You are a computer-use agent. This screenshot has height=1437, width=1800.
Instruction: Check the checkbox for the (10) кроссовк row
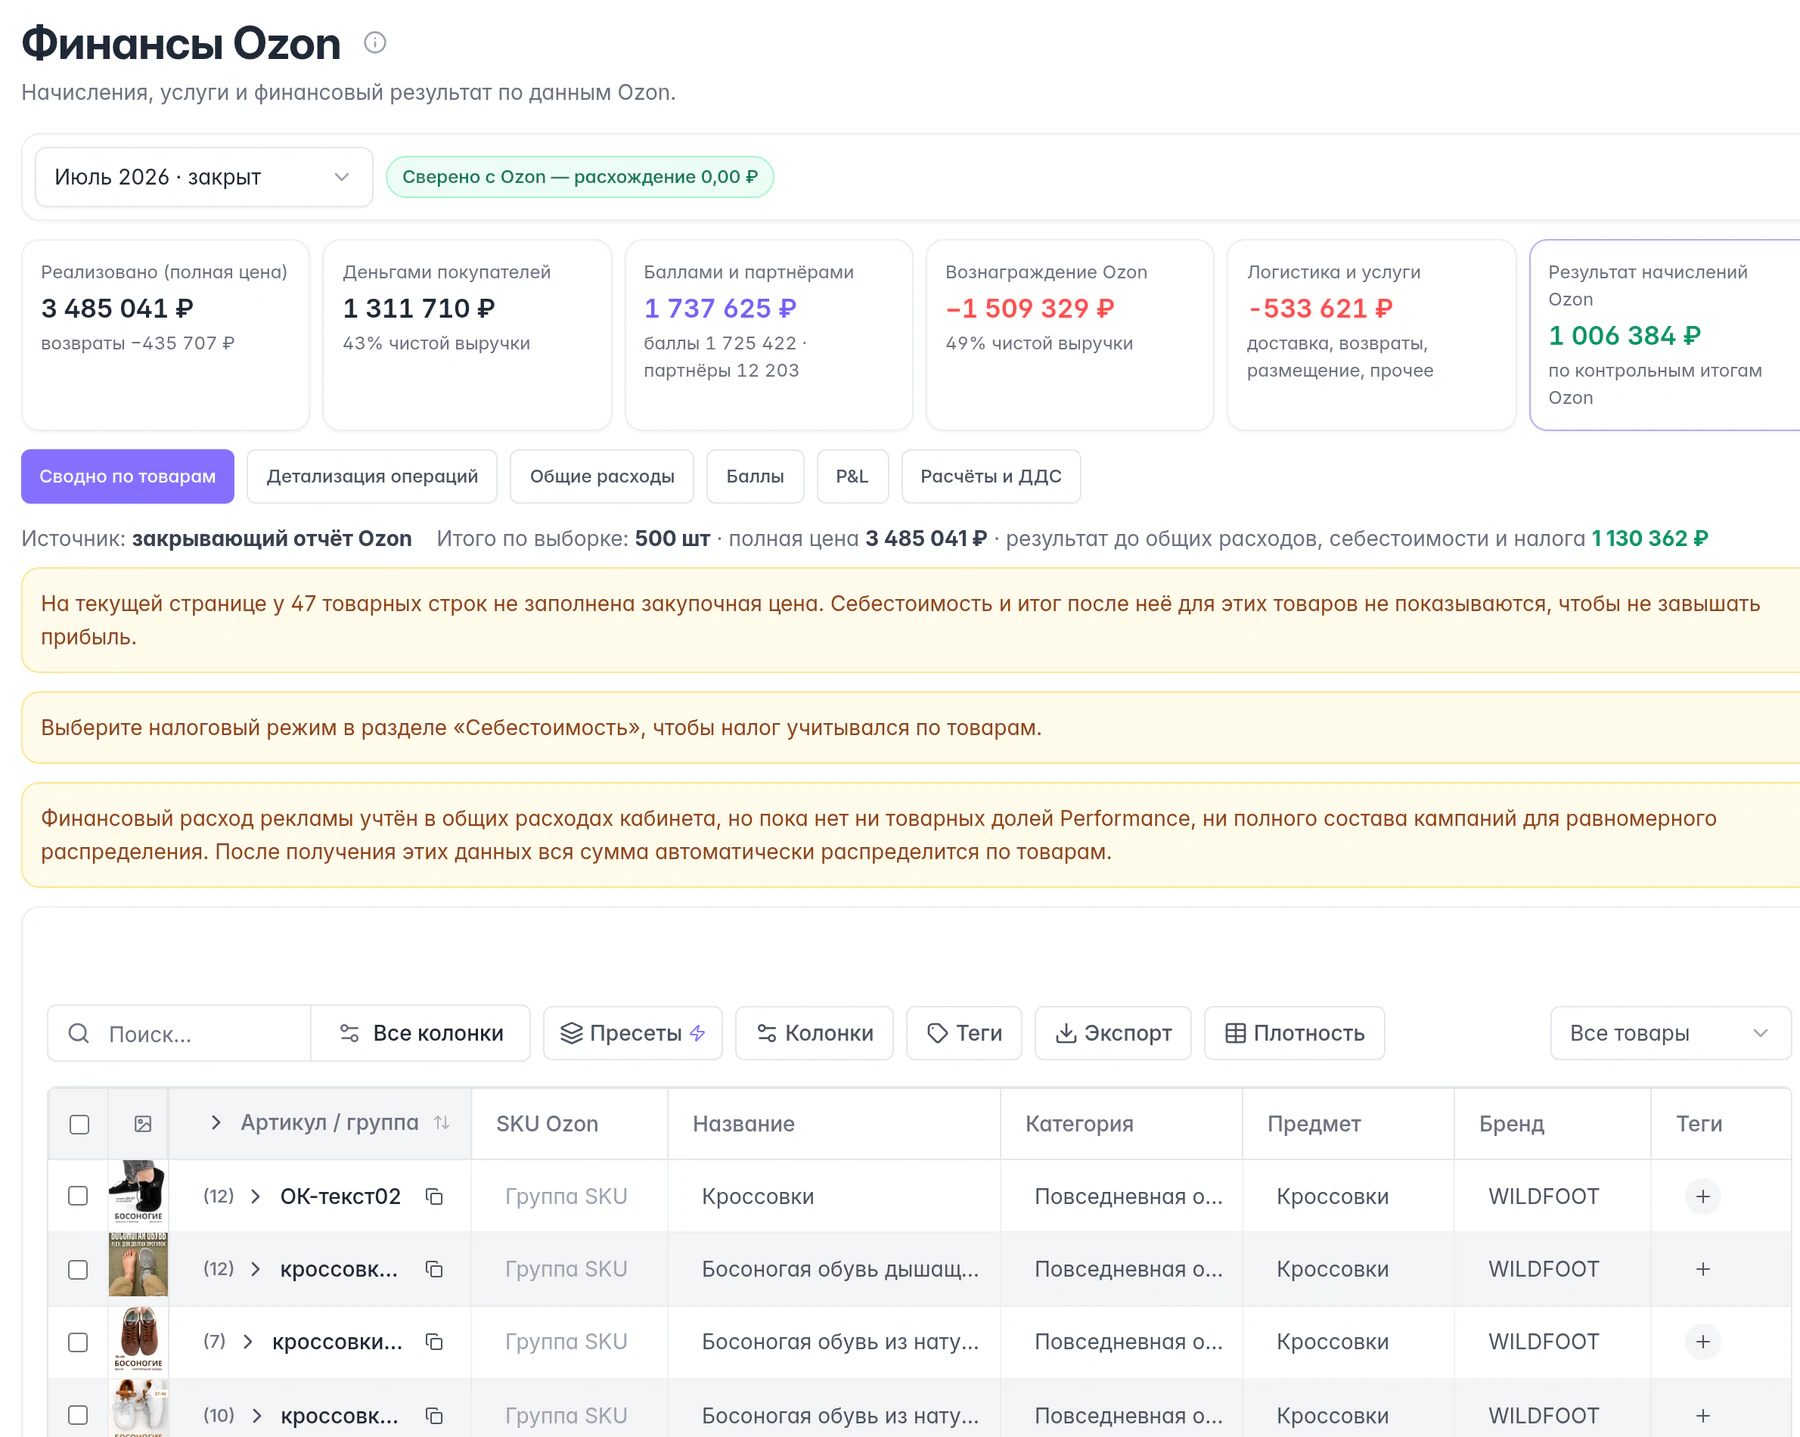78,1415
